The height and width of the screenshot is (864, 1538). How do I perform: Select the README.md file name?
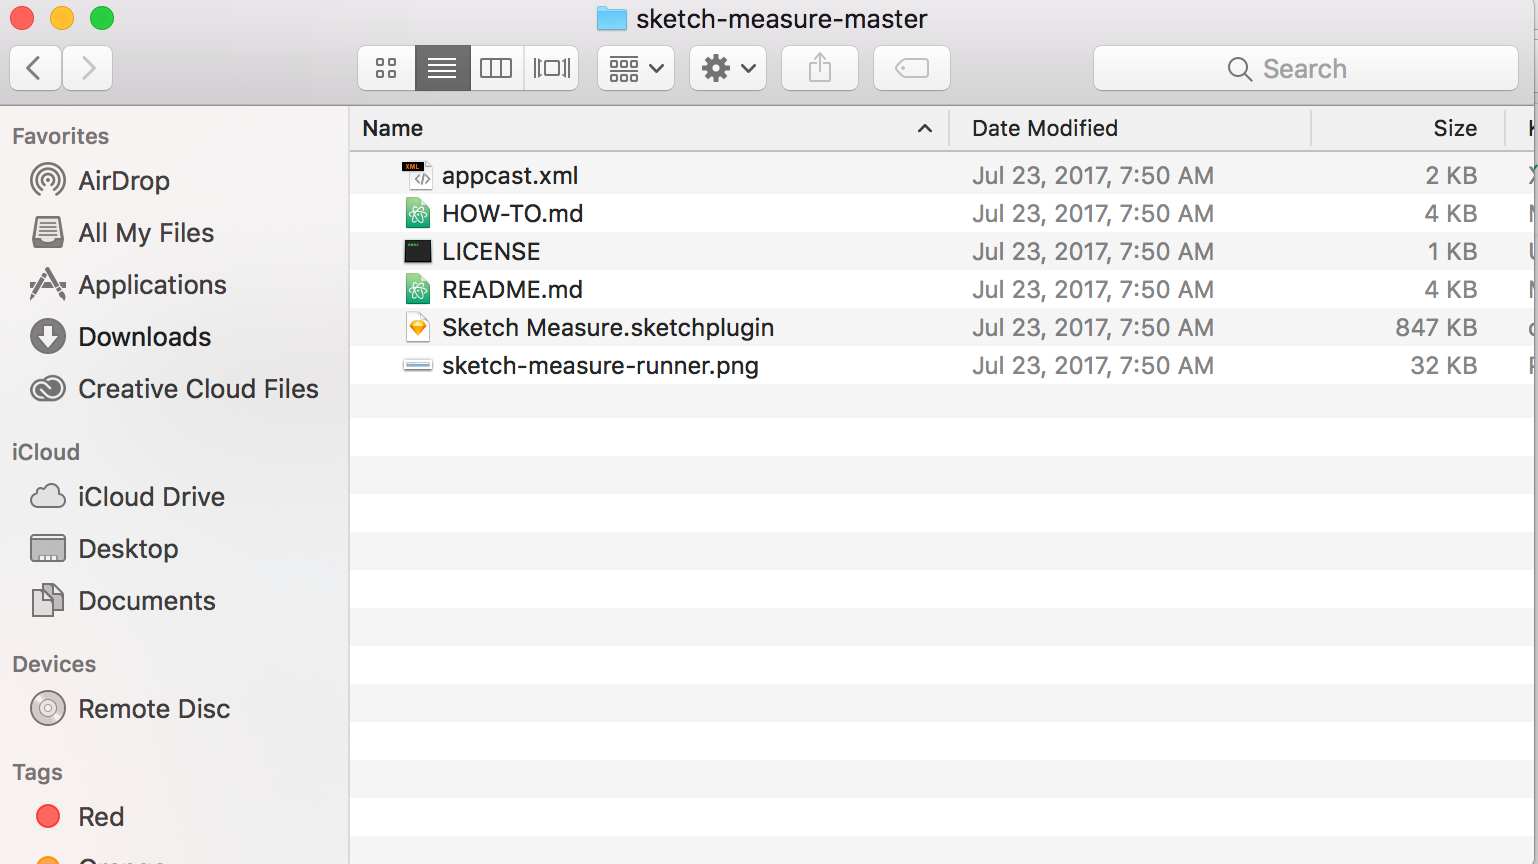pyautogui.click(x=512, y=289)
